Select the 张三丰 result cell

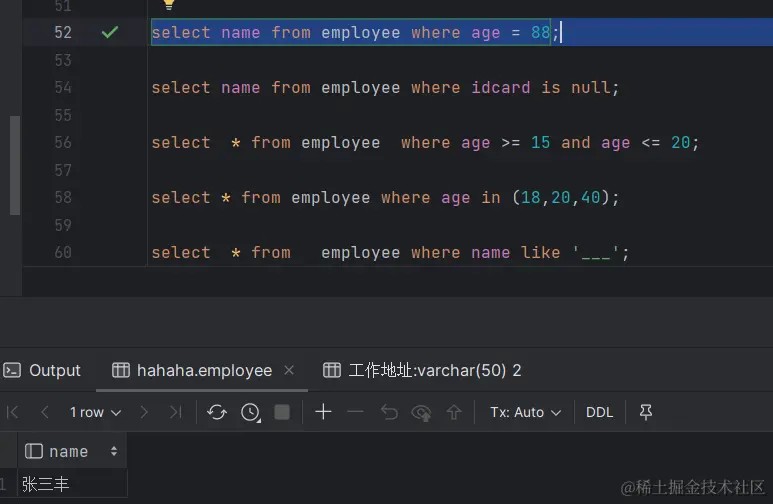coord(72,484)
